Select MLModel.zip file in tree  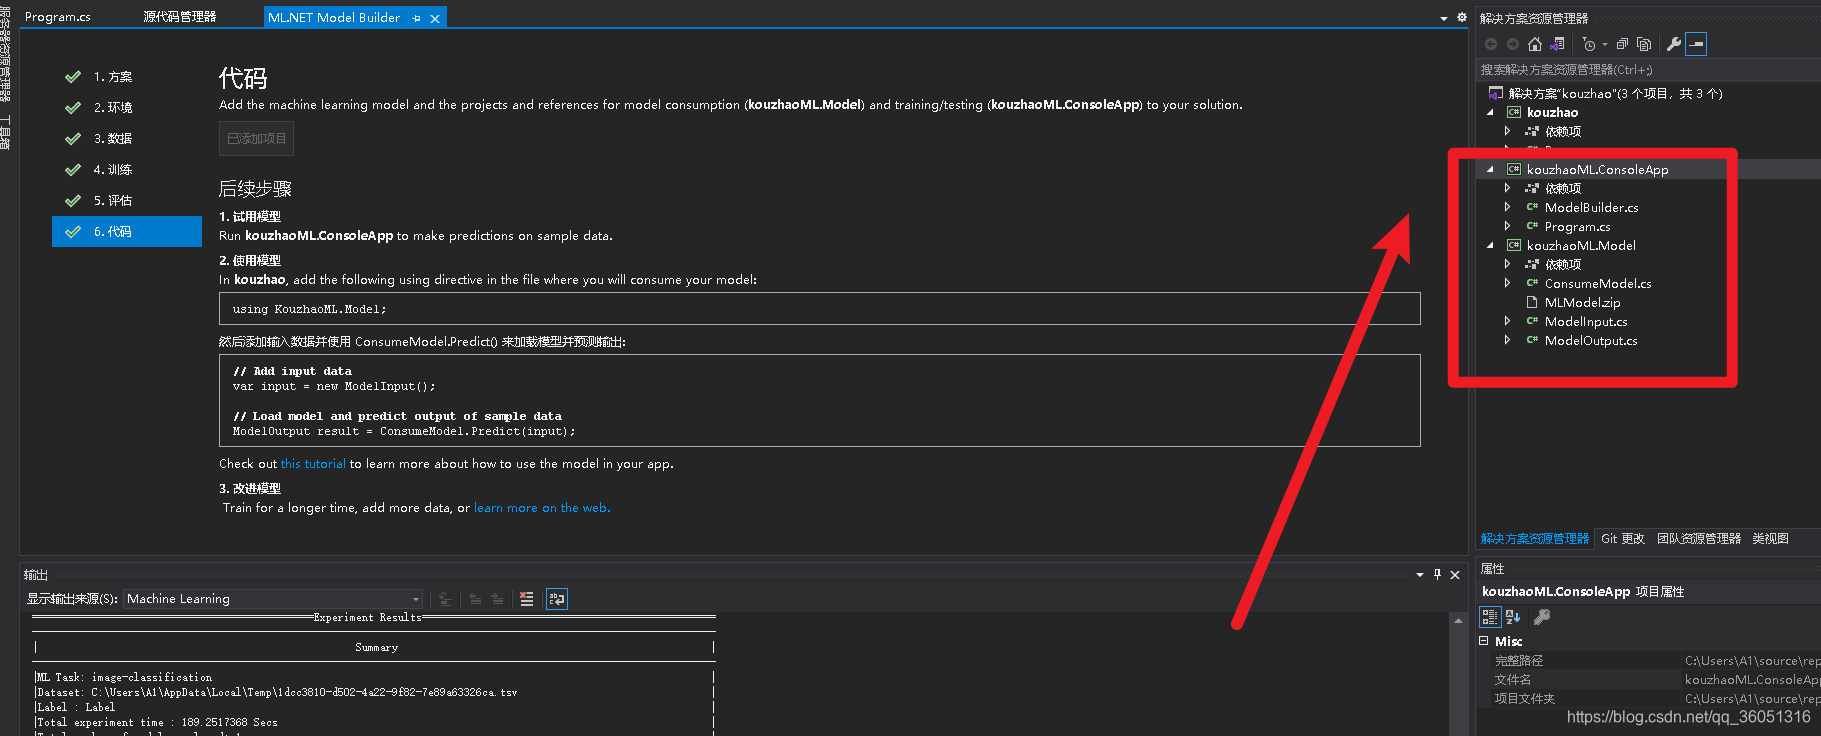pyautogui.click(x=1582, y=302)
